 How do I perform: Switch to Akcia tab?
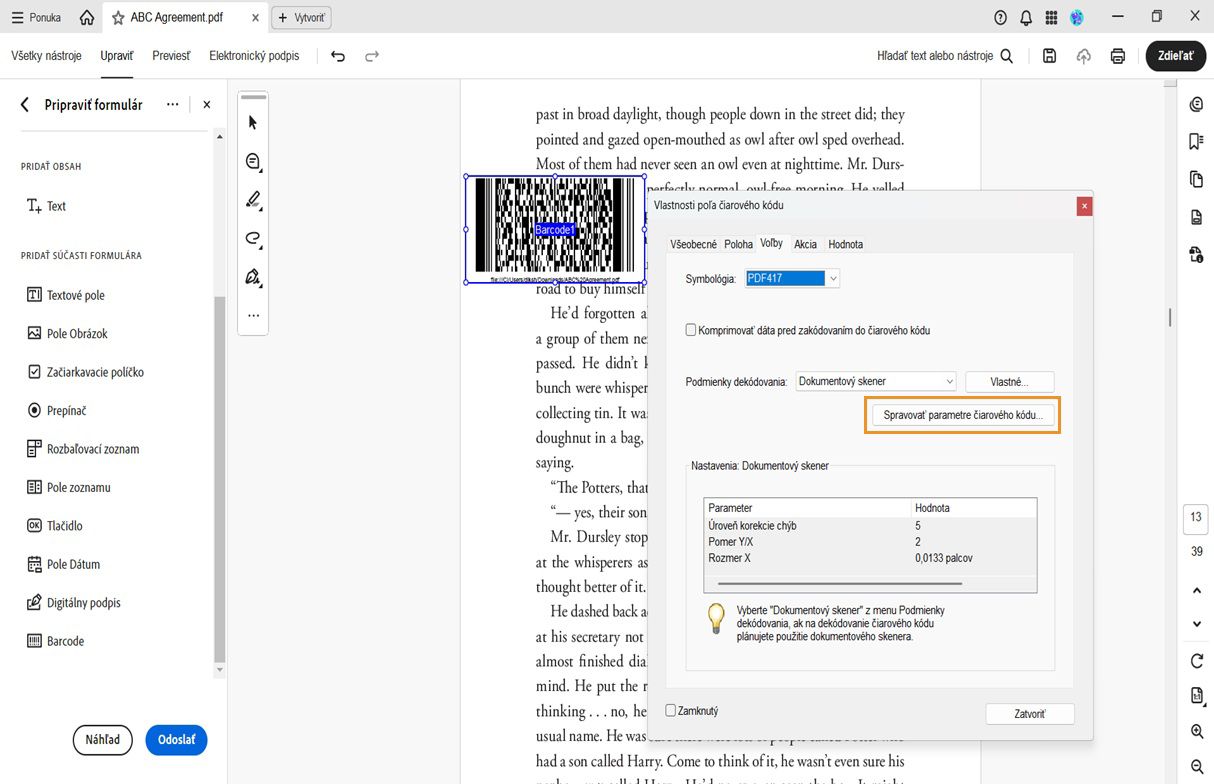click(x=805, y=244)
